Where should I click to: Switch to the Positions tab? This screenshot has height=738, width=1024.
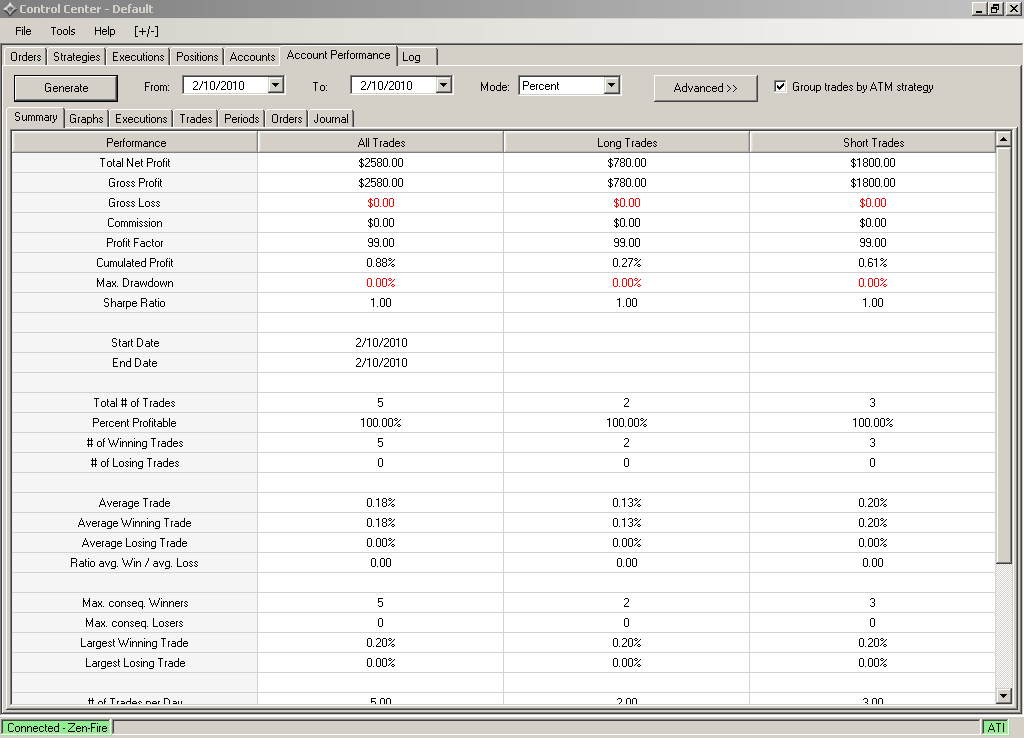pyautogui.click(x=197, y=57)
